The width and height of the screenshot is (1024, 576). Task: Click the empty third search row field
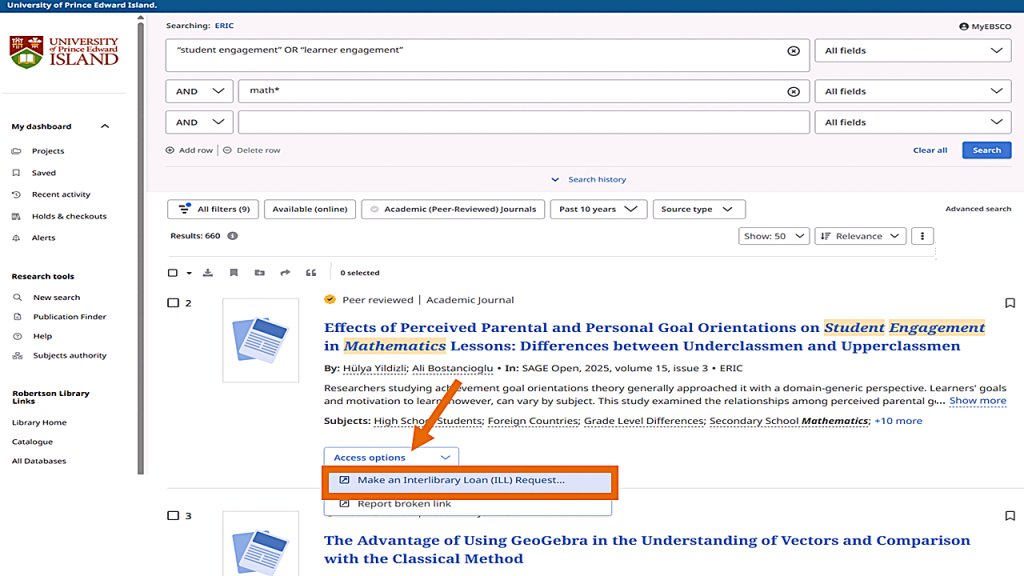click(523, 122)
